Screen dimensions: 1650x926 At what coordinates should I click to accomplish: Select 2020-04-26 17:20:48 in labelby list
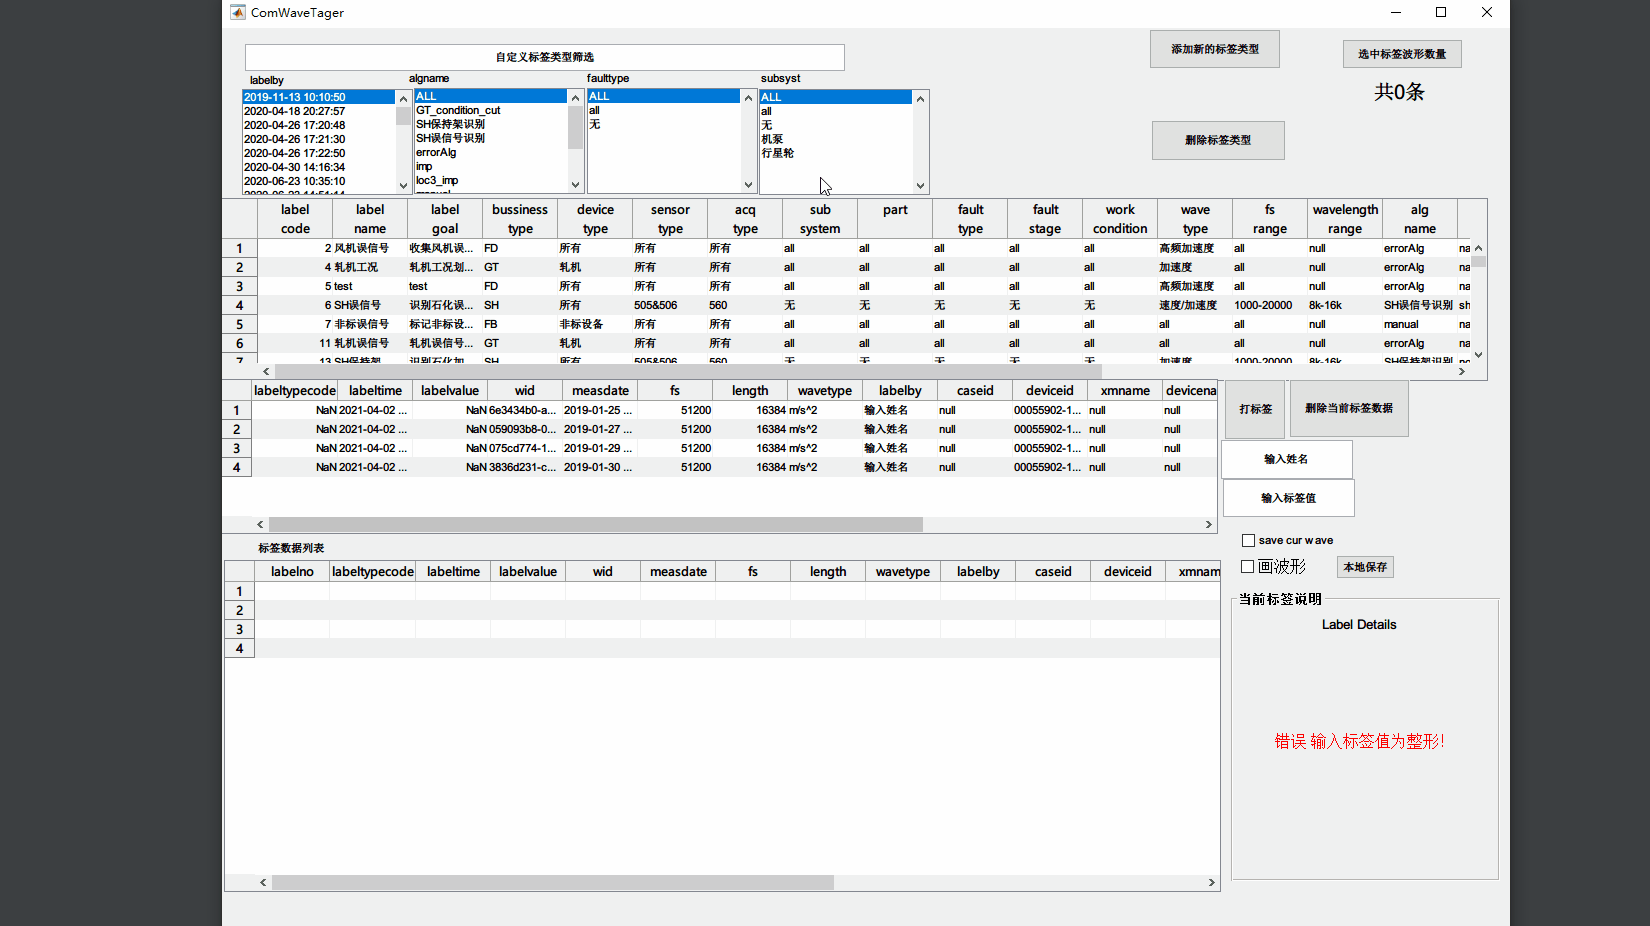point(319,125)
